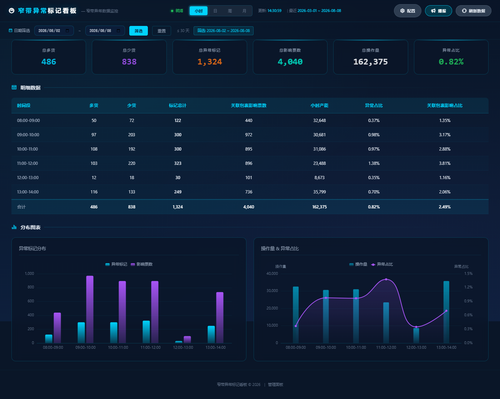500x399 pixels.
Task: Open calendar picker icon in 2026/06/08 field
Action: coord(118,30)
